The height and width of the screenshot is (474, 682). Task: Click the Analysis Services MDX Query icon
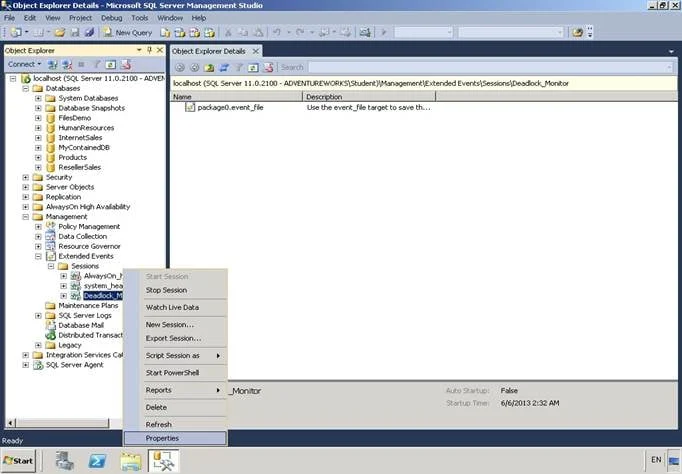pos(180,33)
